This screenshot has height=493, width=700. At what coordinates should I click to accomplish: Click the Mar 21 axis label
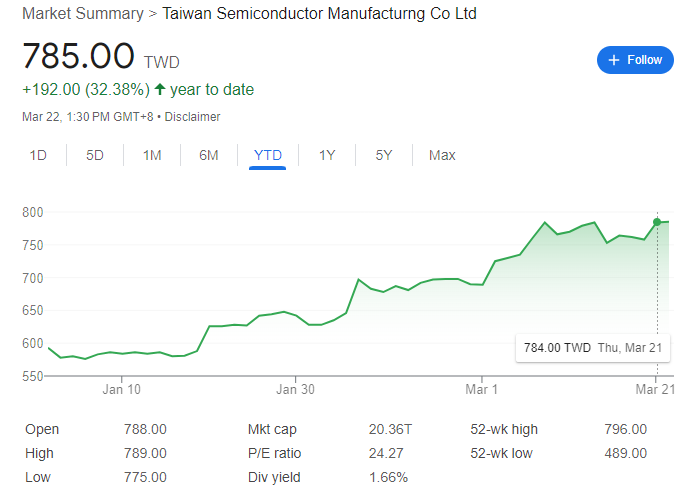(x=655, y=389)
